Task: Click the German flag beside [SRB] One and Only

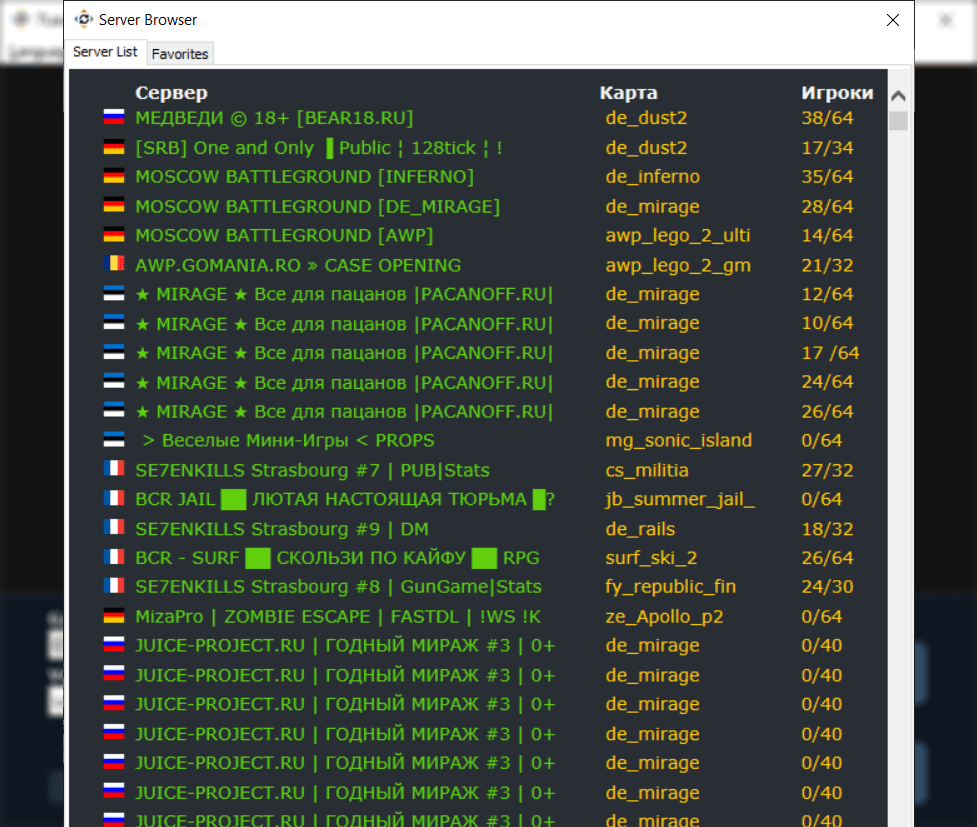Action: [x=114, y=147]
